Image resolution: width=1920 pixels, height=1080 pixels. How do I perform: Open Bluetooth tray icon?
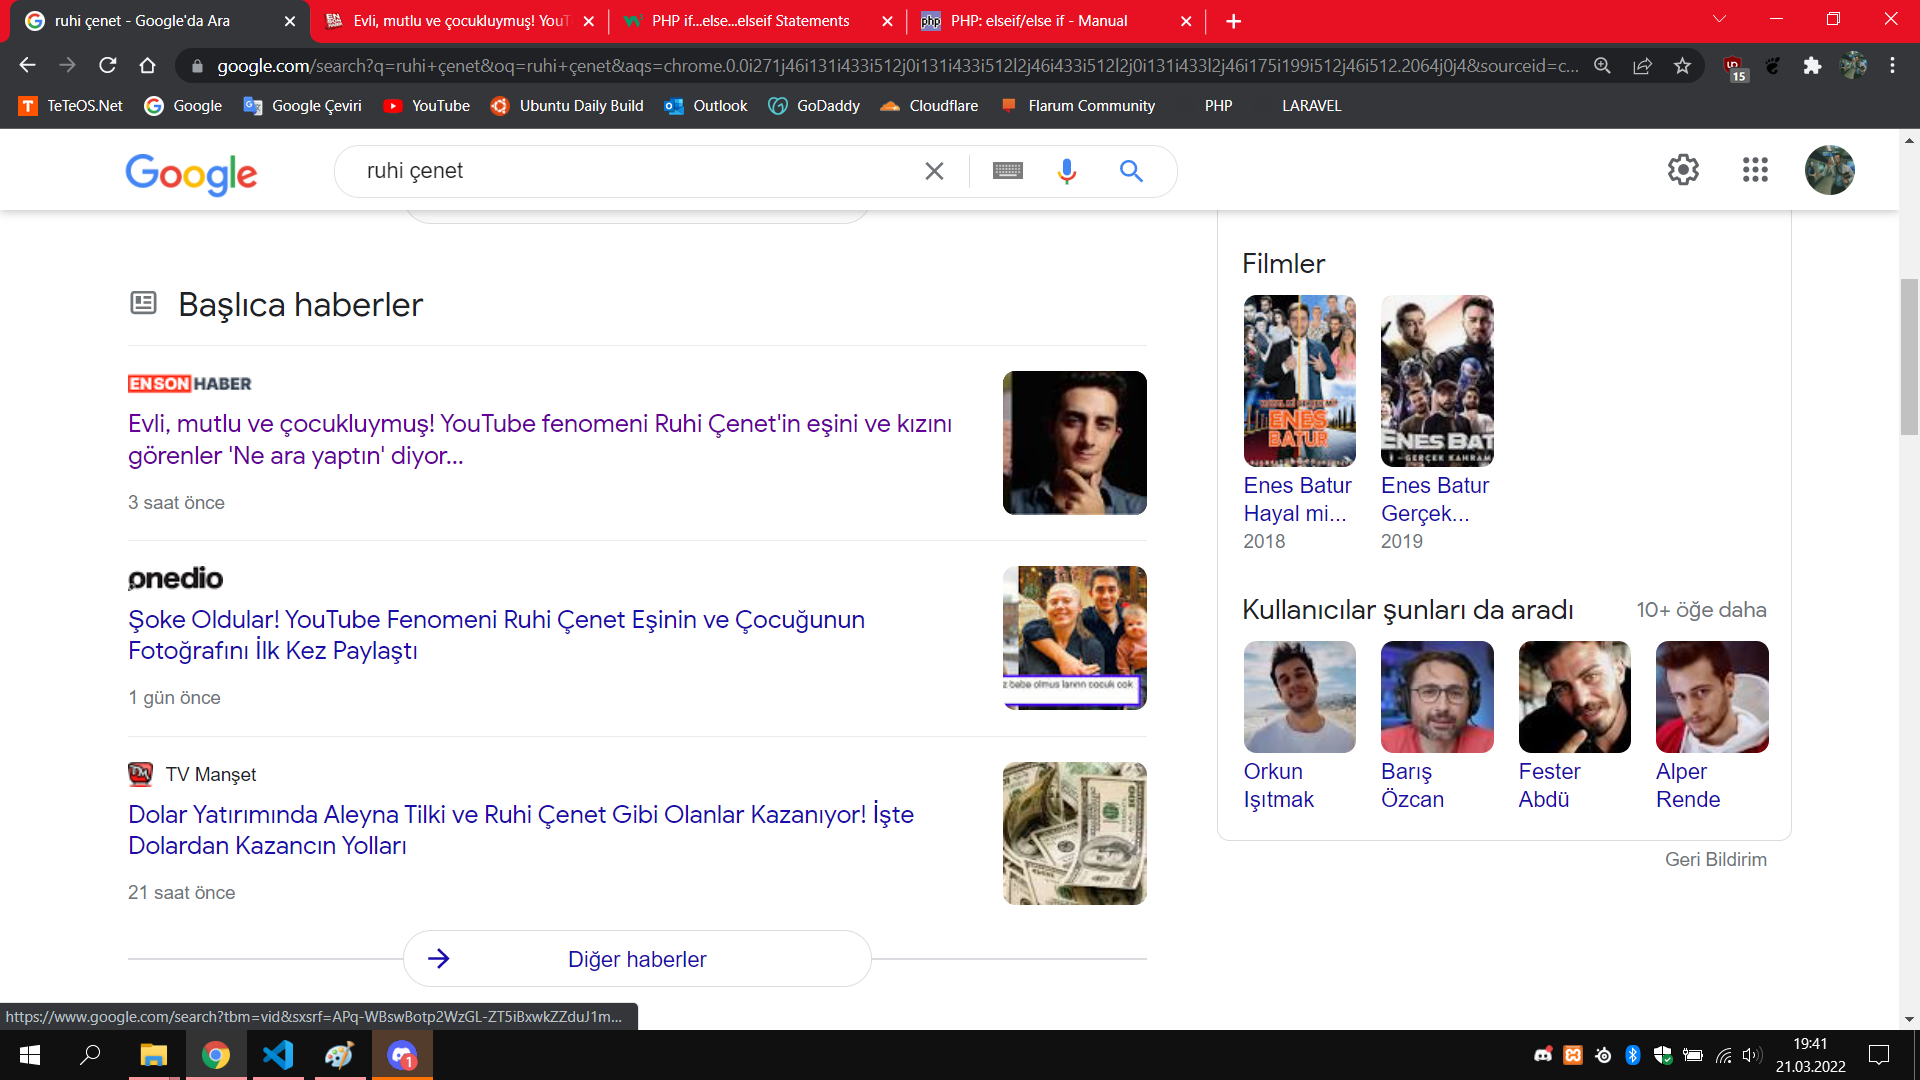[x=1633, y=1055]
